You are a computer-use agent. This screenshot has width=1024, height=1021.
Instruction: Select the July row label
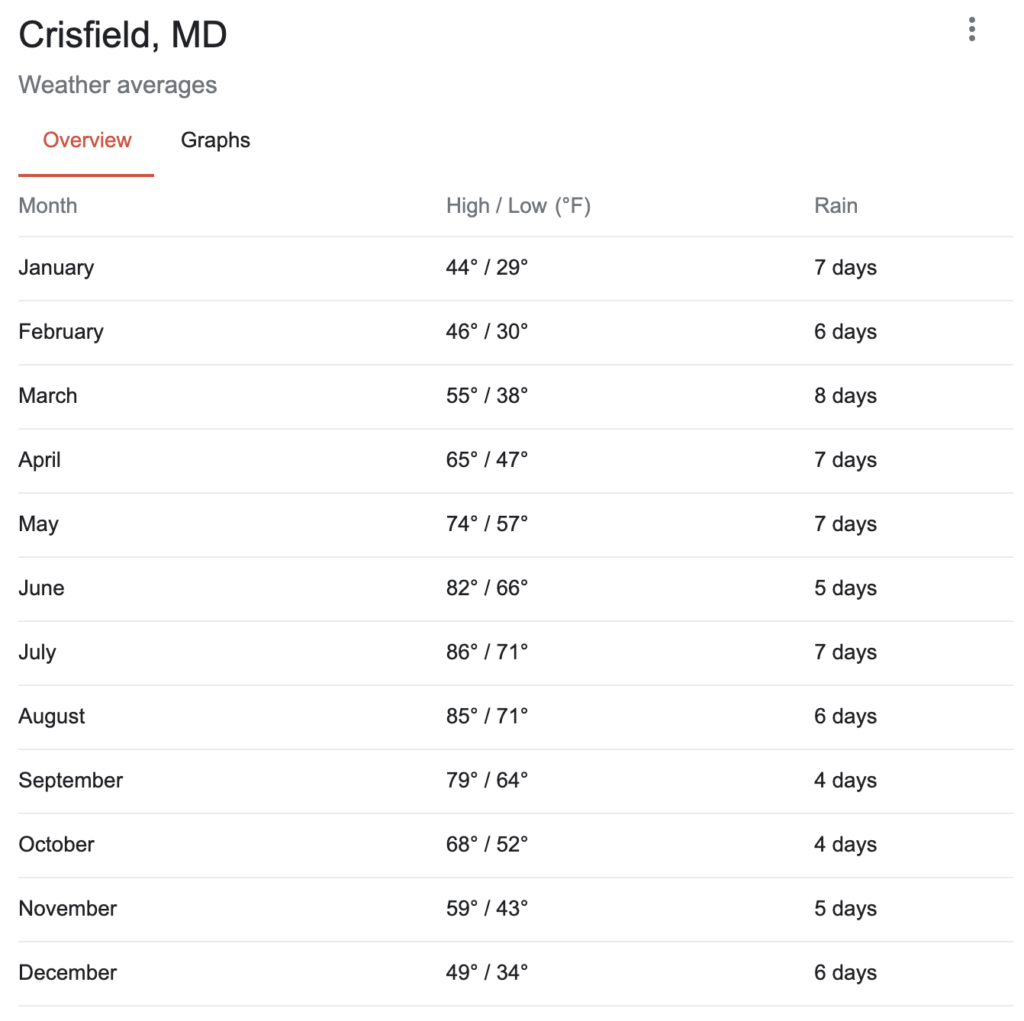click(37, 652)
